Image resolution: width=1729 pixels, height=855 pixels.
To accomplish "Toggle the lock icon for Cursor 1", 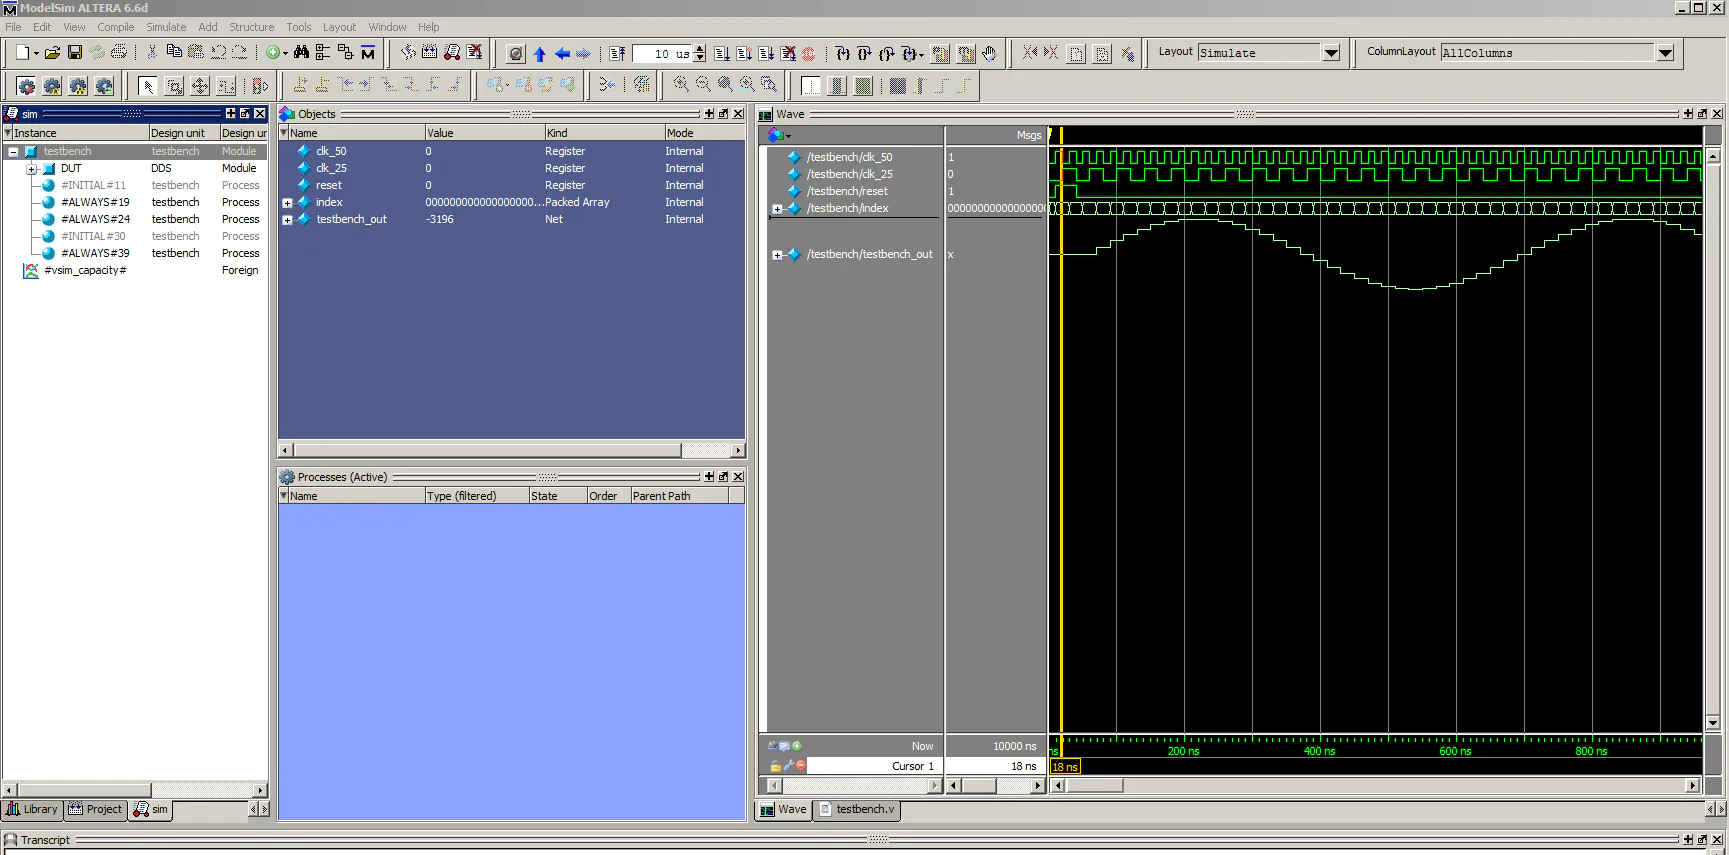I will click(x=775, y=766).
